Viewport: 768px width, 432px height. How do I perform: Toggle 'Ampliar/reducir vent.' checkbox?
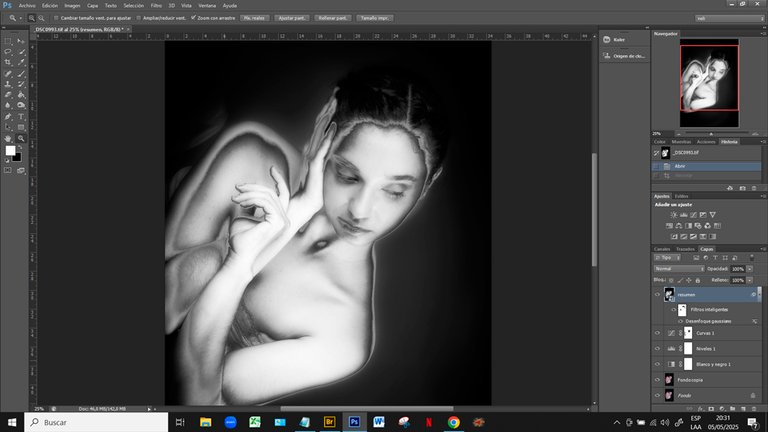tap(139, 18)
